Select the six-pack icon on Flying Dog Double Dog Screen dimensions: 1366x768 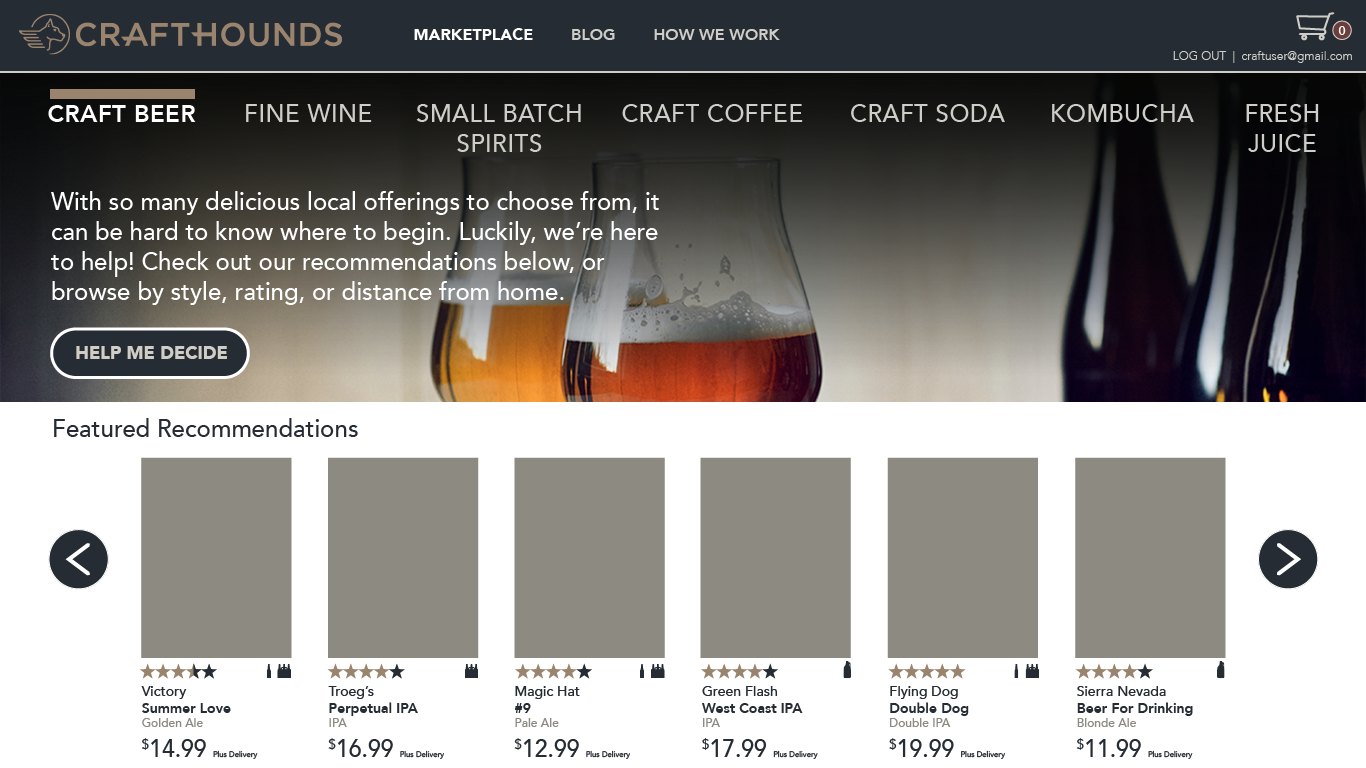click(1033, 671)
